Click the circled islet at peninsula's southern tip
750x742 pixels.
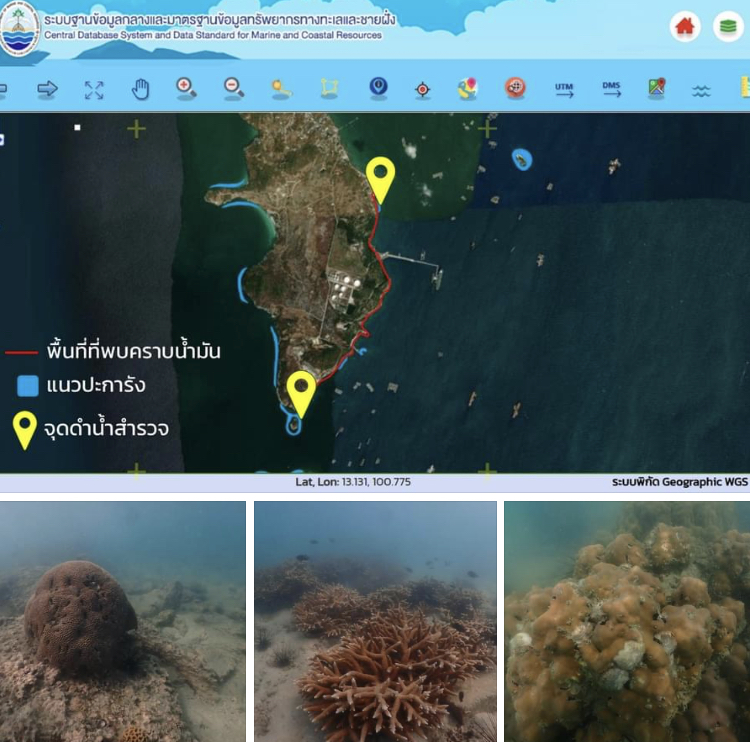click(x=293, y=424)
